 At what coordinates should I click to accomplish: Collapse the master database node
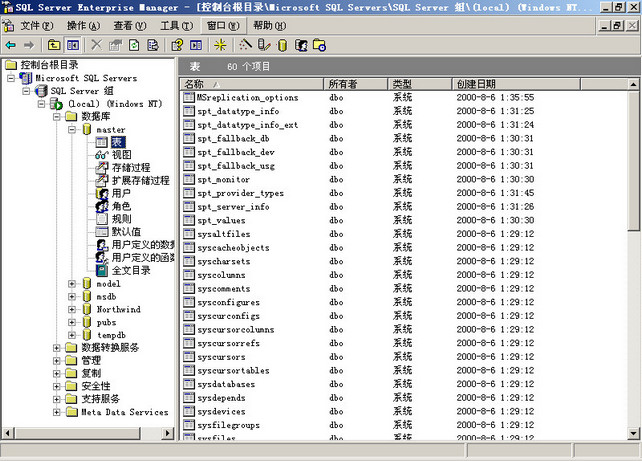coord(72,130)
